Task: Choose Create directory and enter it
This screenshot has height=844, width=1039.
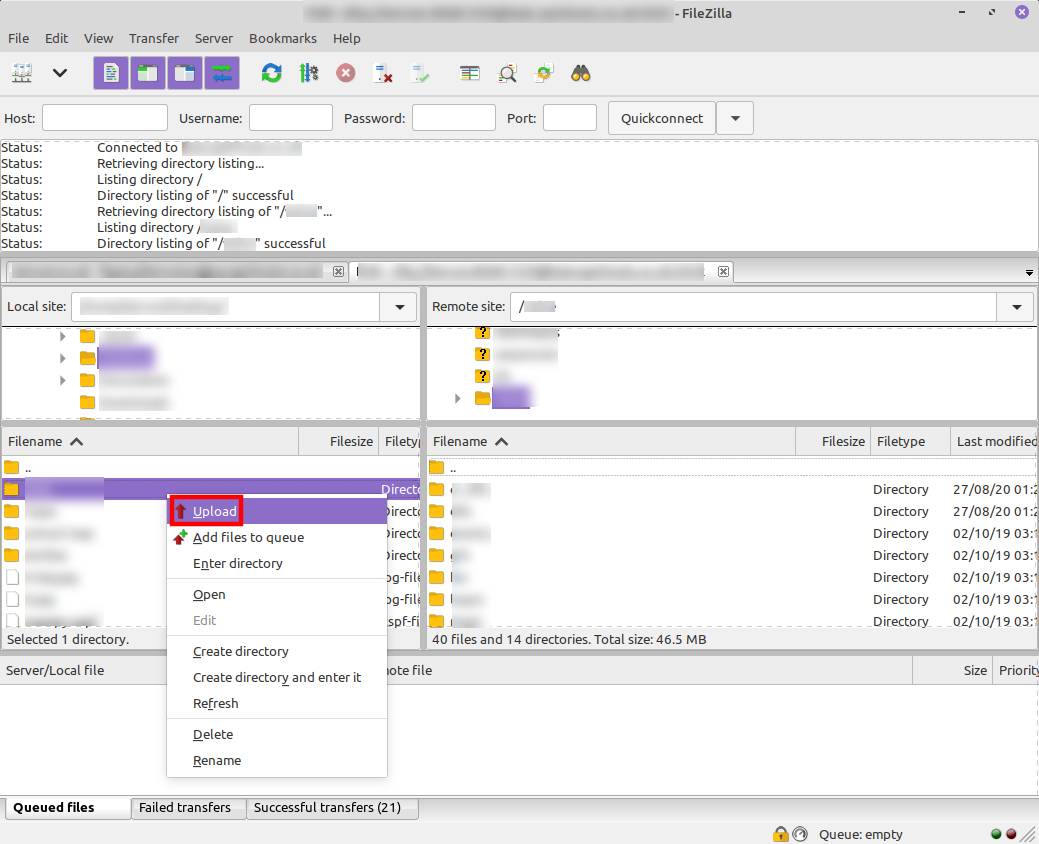Action: 277,677
